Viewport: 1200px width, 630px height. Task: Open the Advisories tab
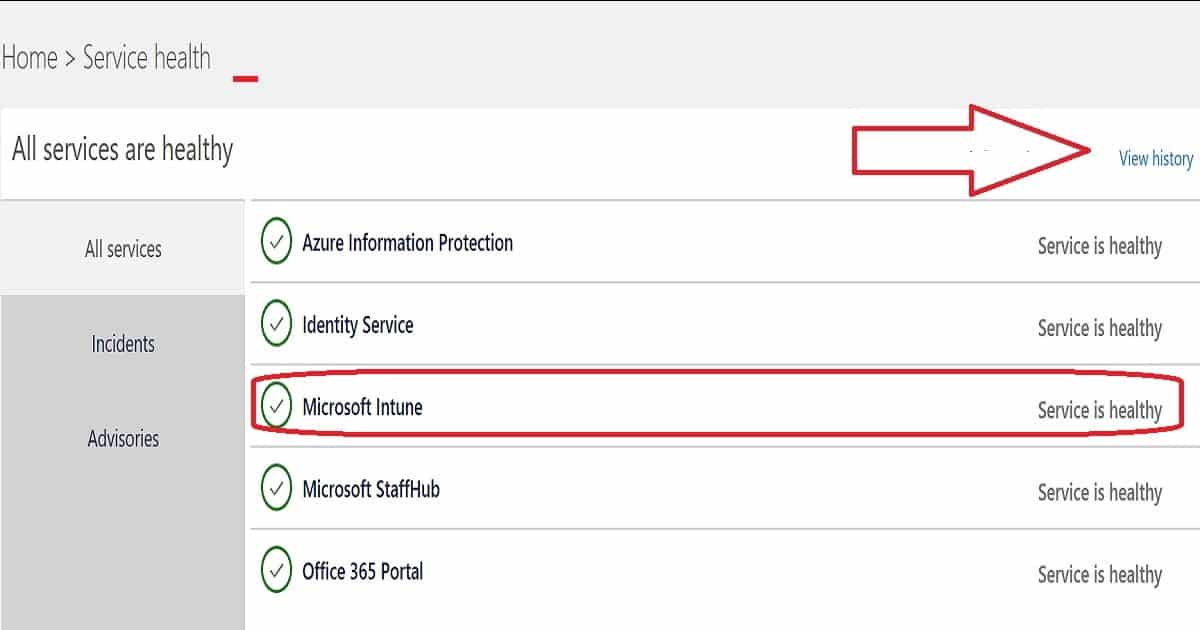click(x=123, y=439)
